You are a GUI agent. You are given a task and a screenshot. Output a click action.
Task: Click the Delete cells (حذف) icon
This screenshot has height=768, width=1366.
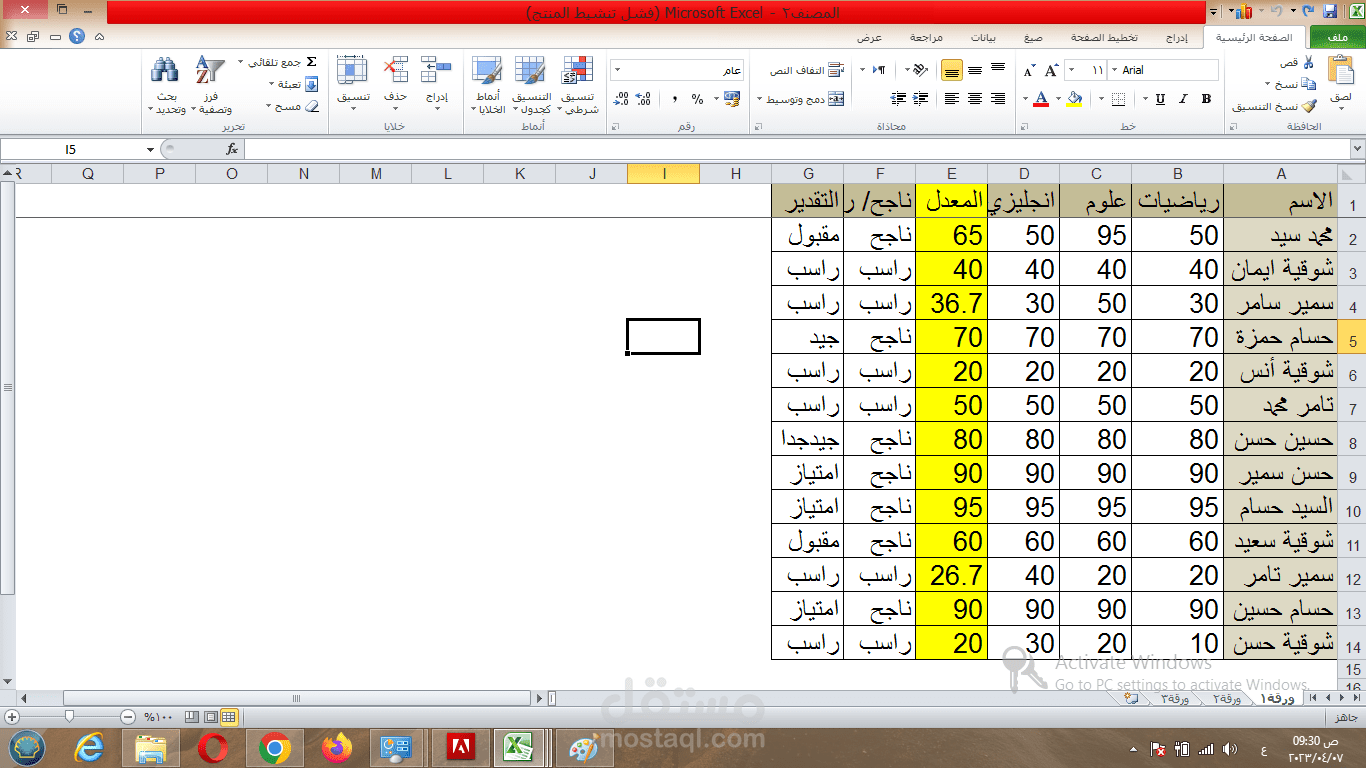point(396,69)
